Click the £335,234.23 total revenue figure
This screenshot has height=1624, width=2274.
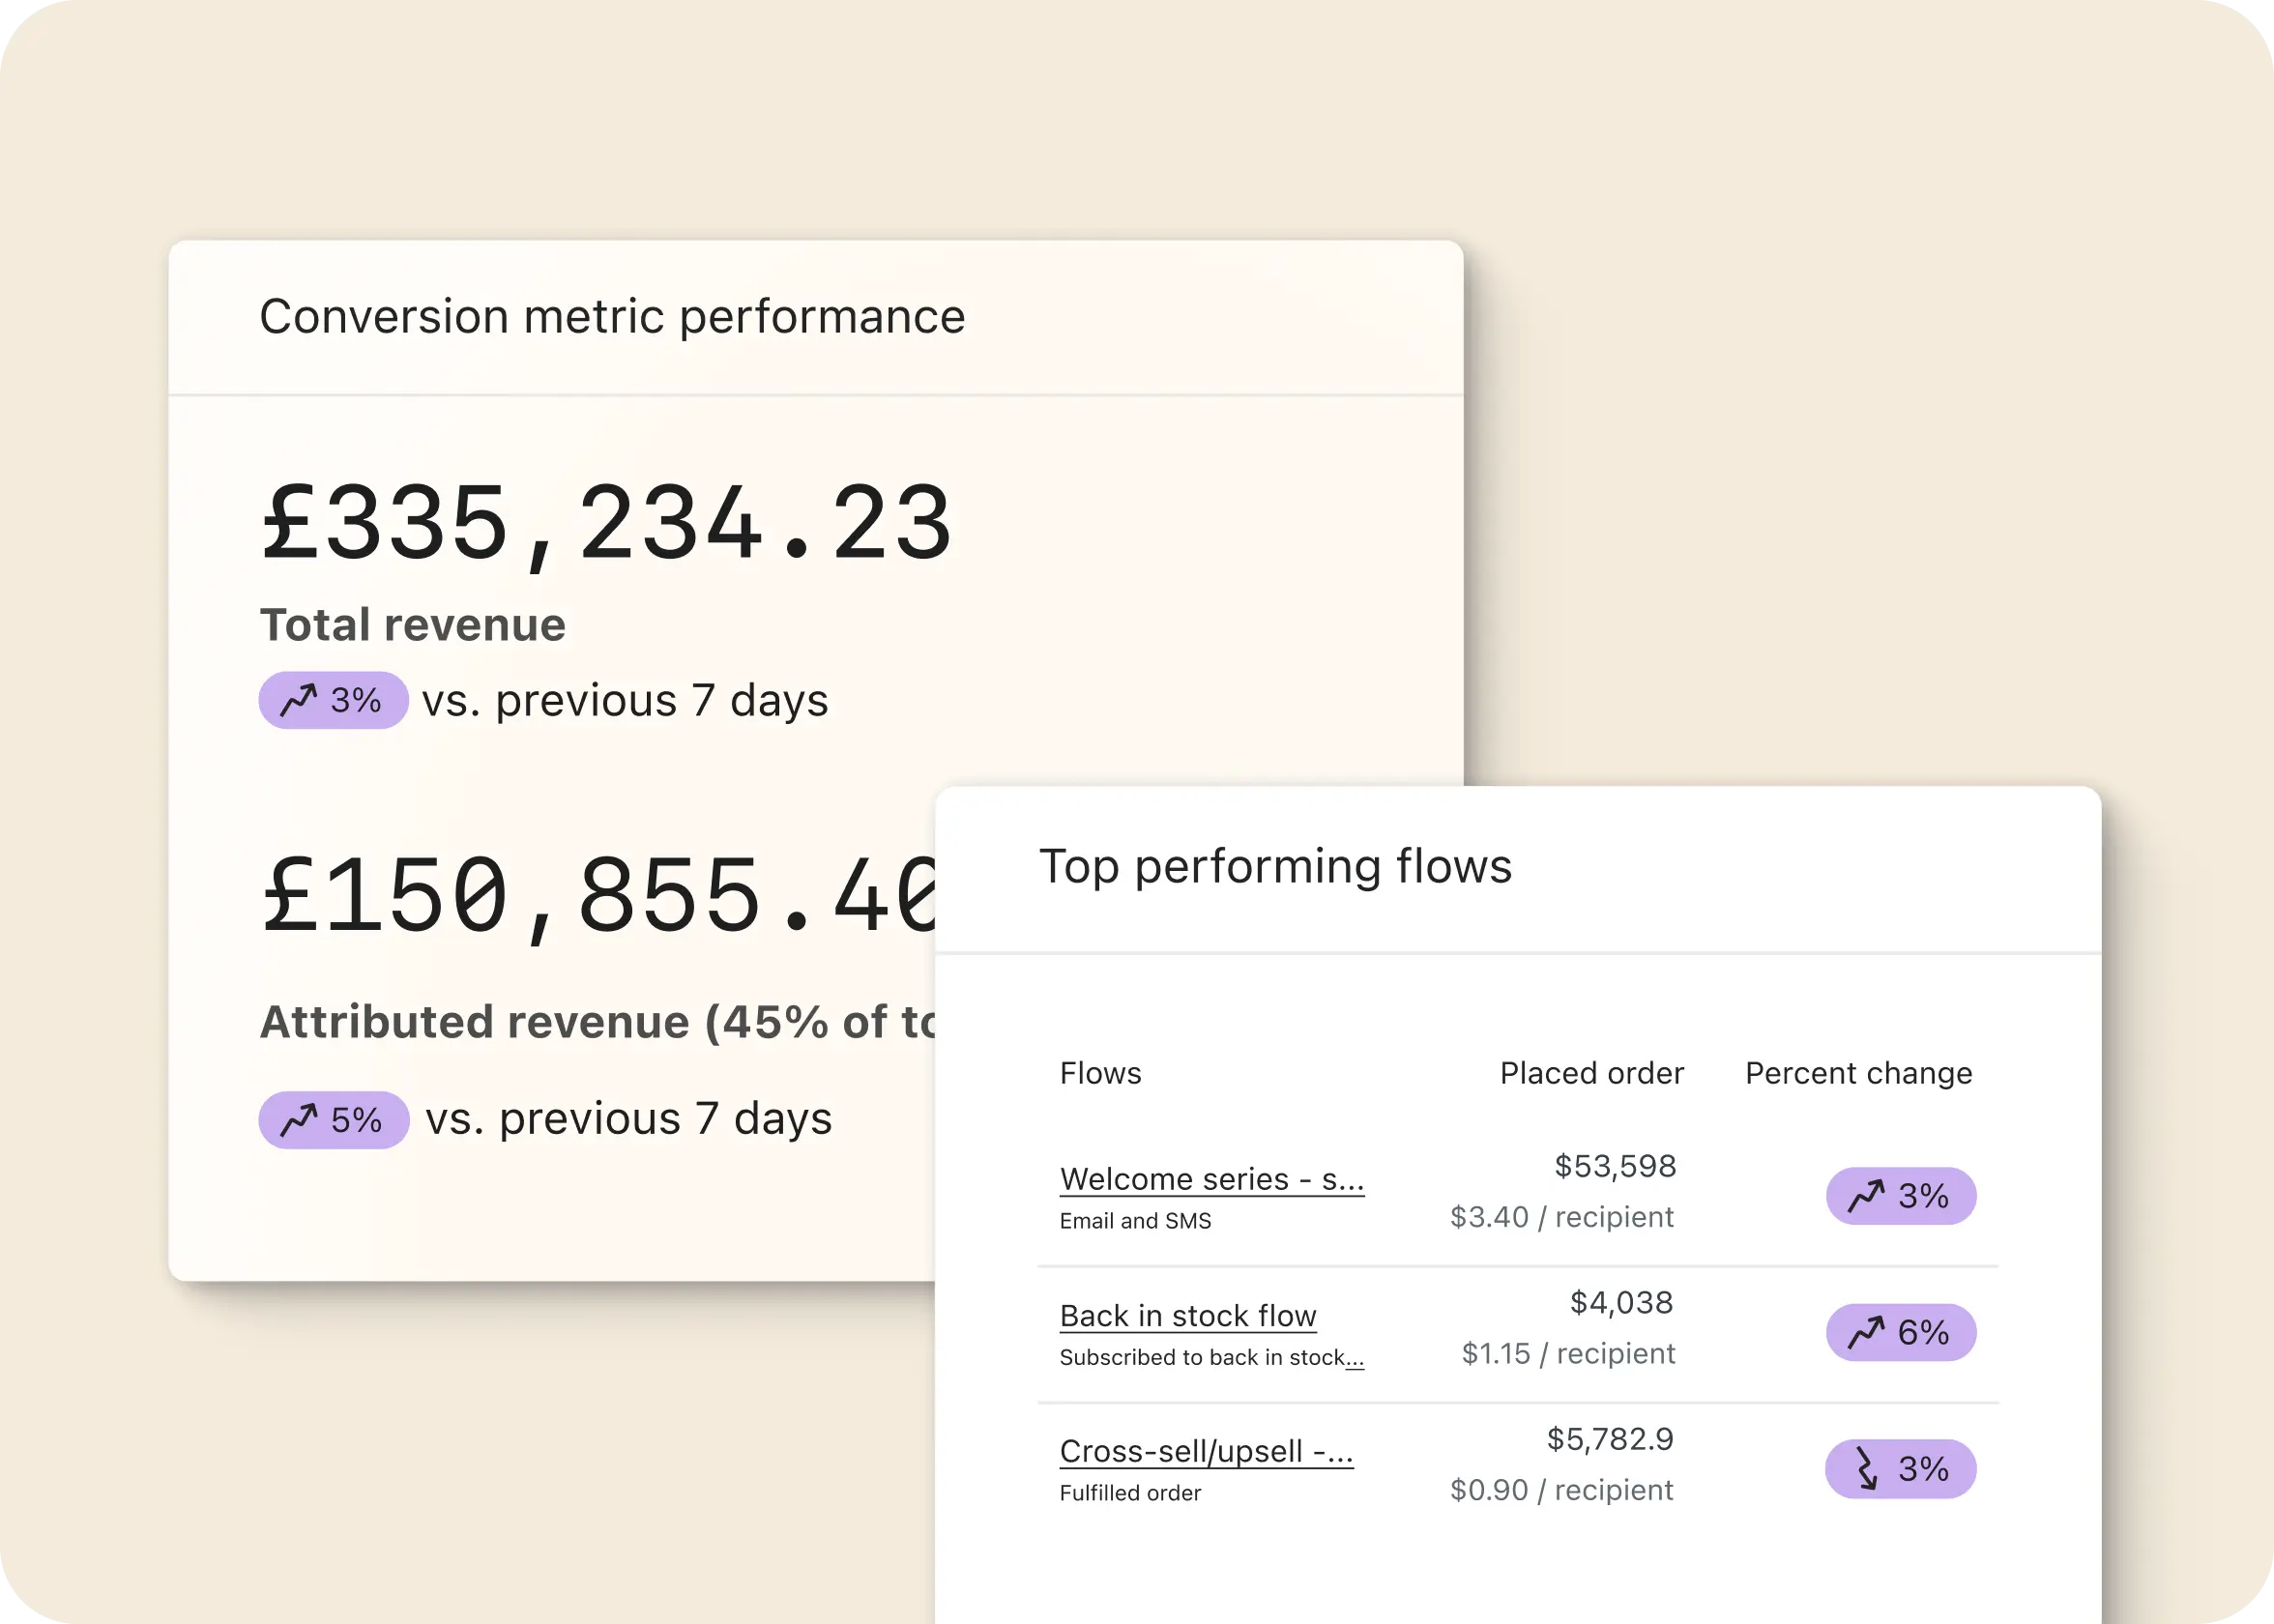tap(606, 524)
